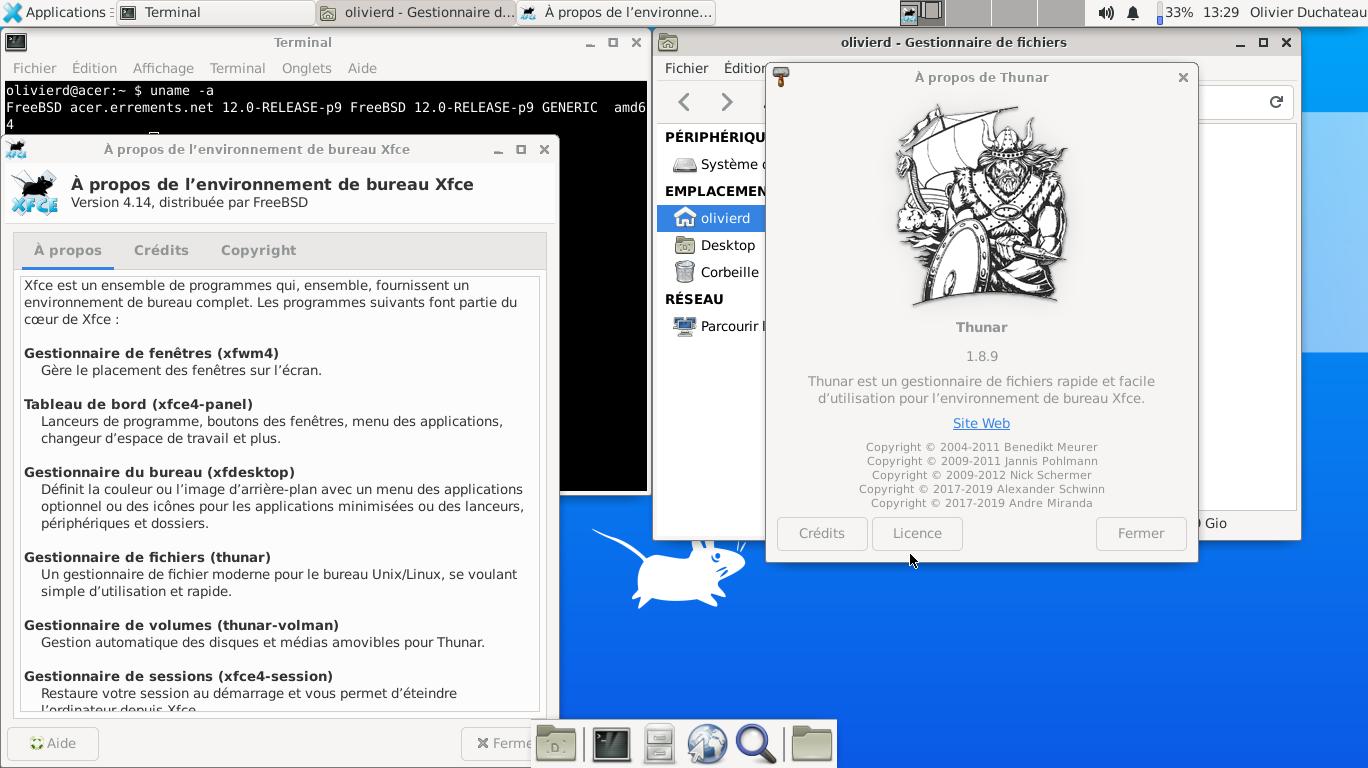Image resolution: width=1368 pixels, height=768 pixels.
Task: Open the file cabinet launcher in the dock
Action: point(659,744)
